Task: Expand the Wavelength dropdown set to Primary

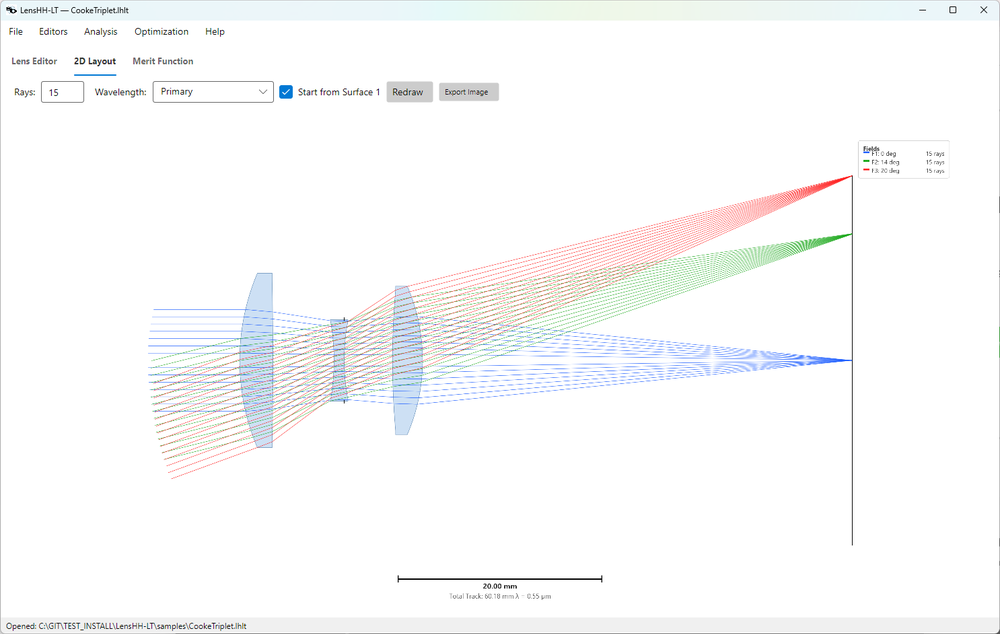Action: coord(213,92)
